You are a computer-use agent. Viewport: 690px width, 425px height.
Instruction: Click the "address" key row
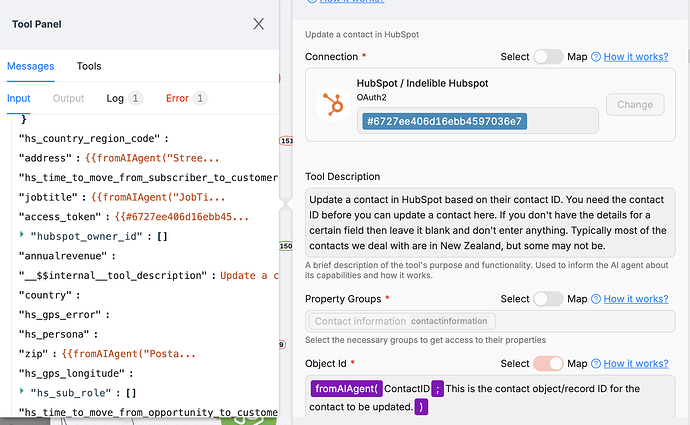(119, 158)
